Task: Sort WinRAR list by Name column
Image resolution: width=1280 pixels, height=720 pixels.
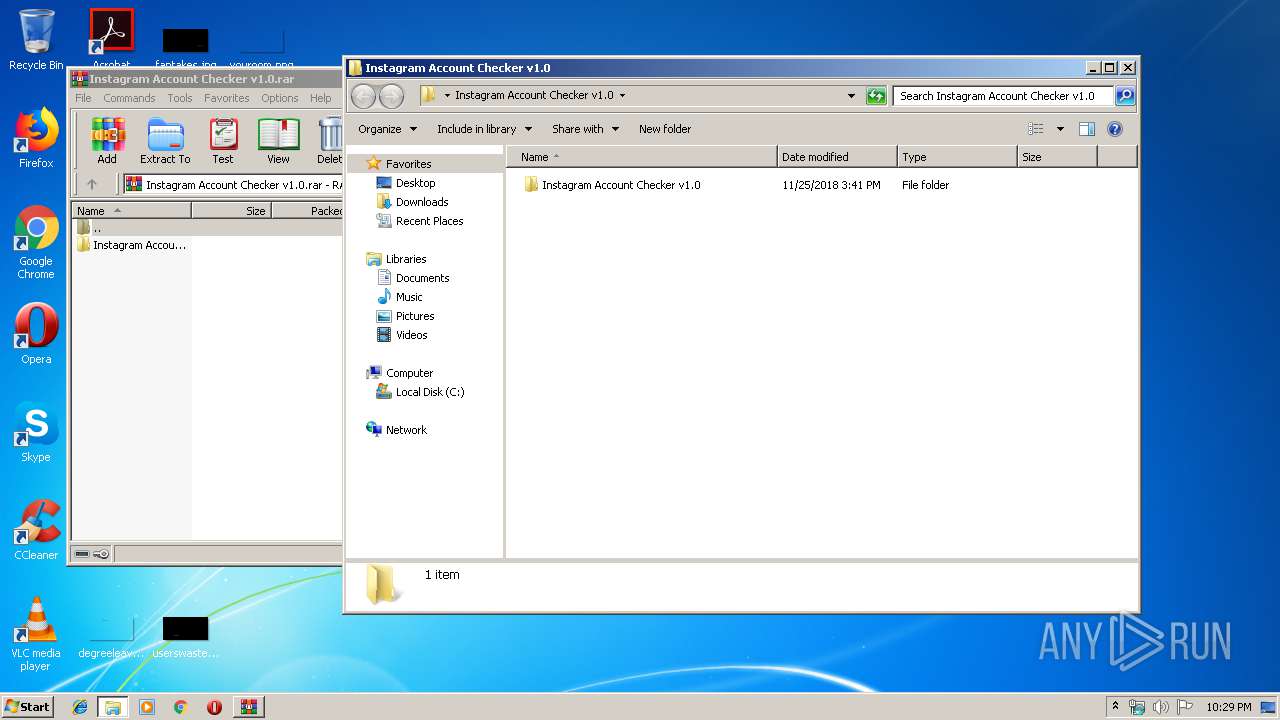Action: pyautogui.click(x=131, y=210)
